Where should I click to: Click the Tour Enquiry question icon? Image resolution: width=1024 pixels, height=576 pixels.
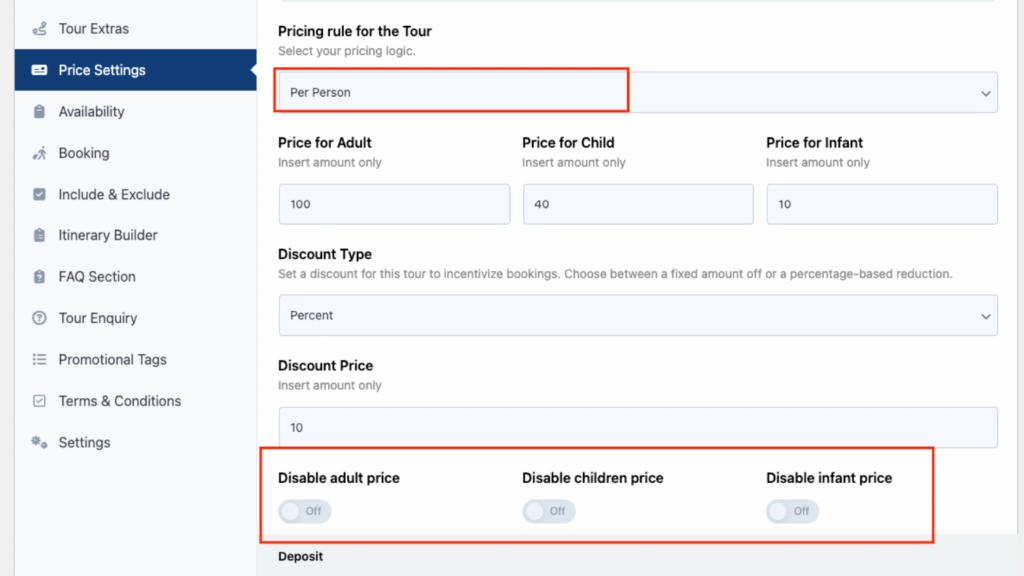click(x=39, y=318)
